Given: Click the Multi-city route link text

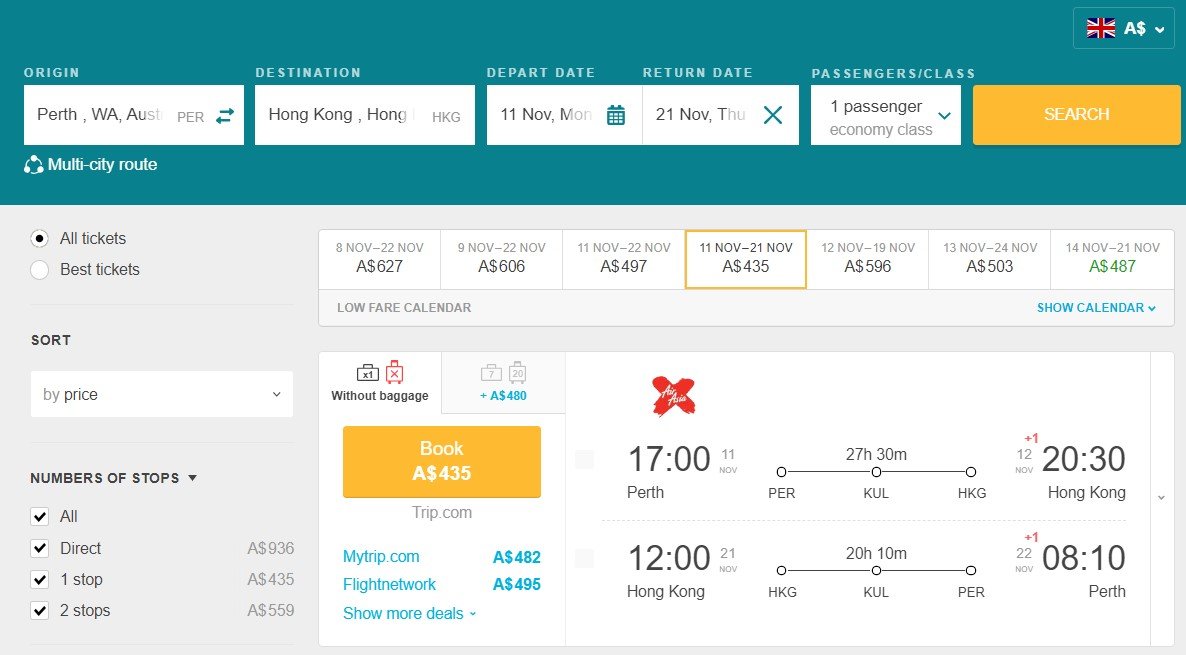Looking at the screenshot, I should 102,164.
